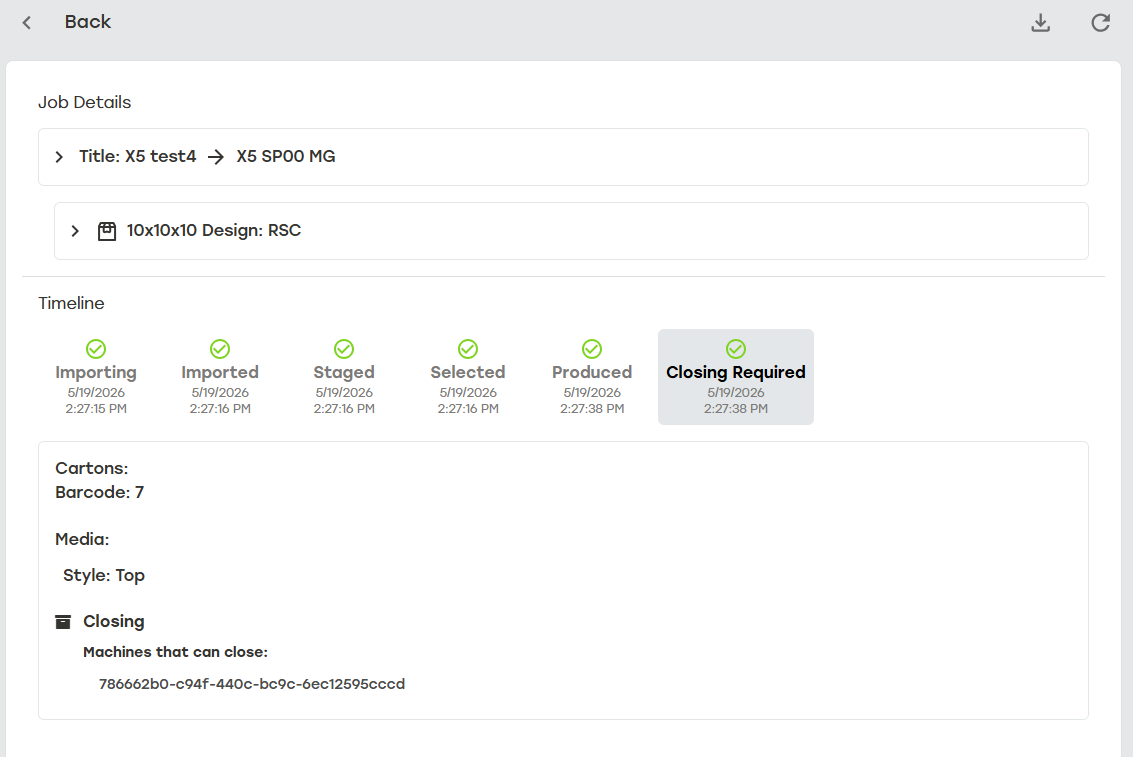
Task: Click the green checkmark above Staged
Action: click(x=344, y=349)
